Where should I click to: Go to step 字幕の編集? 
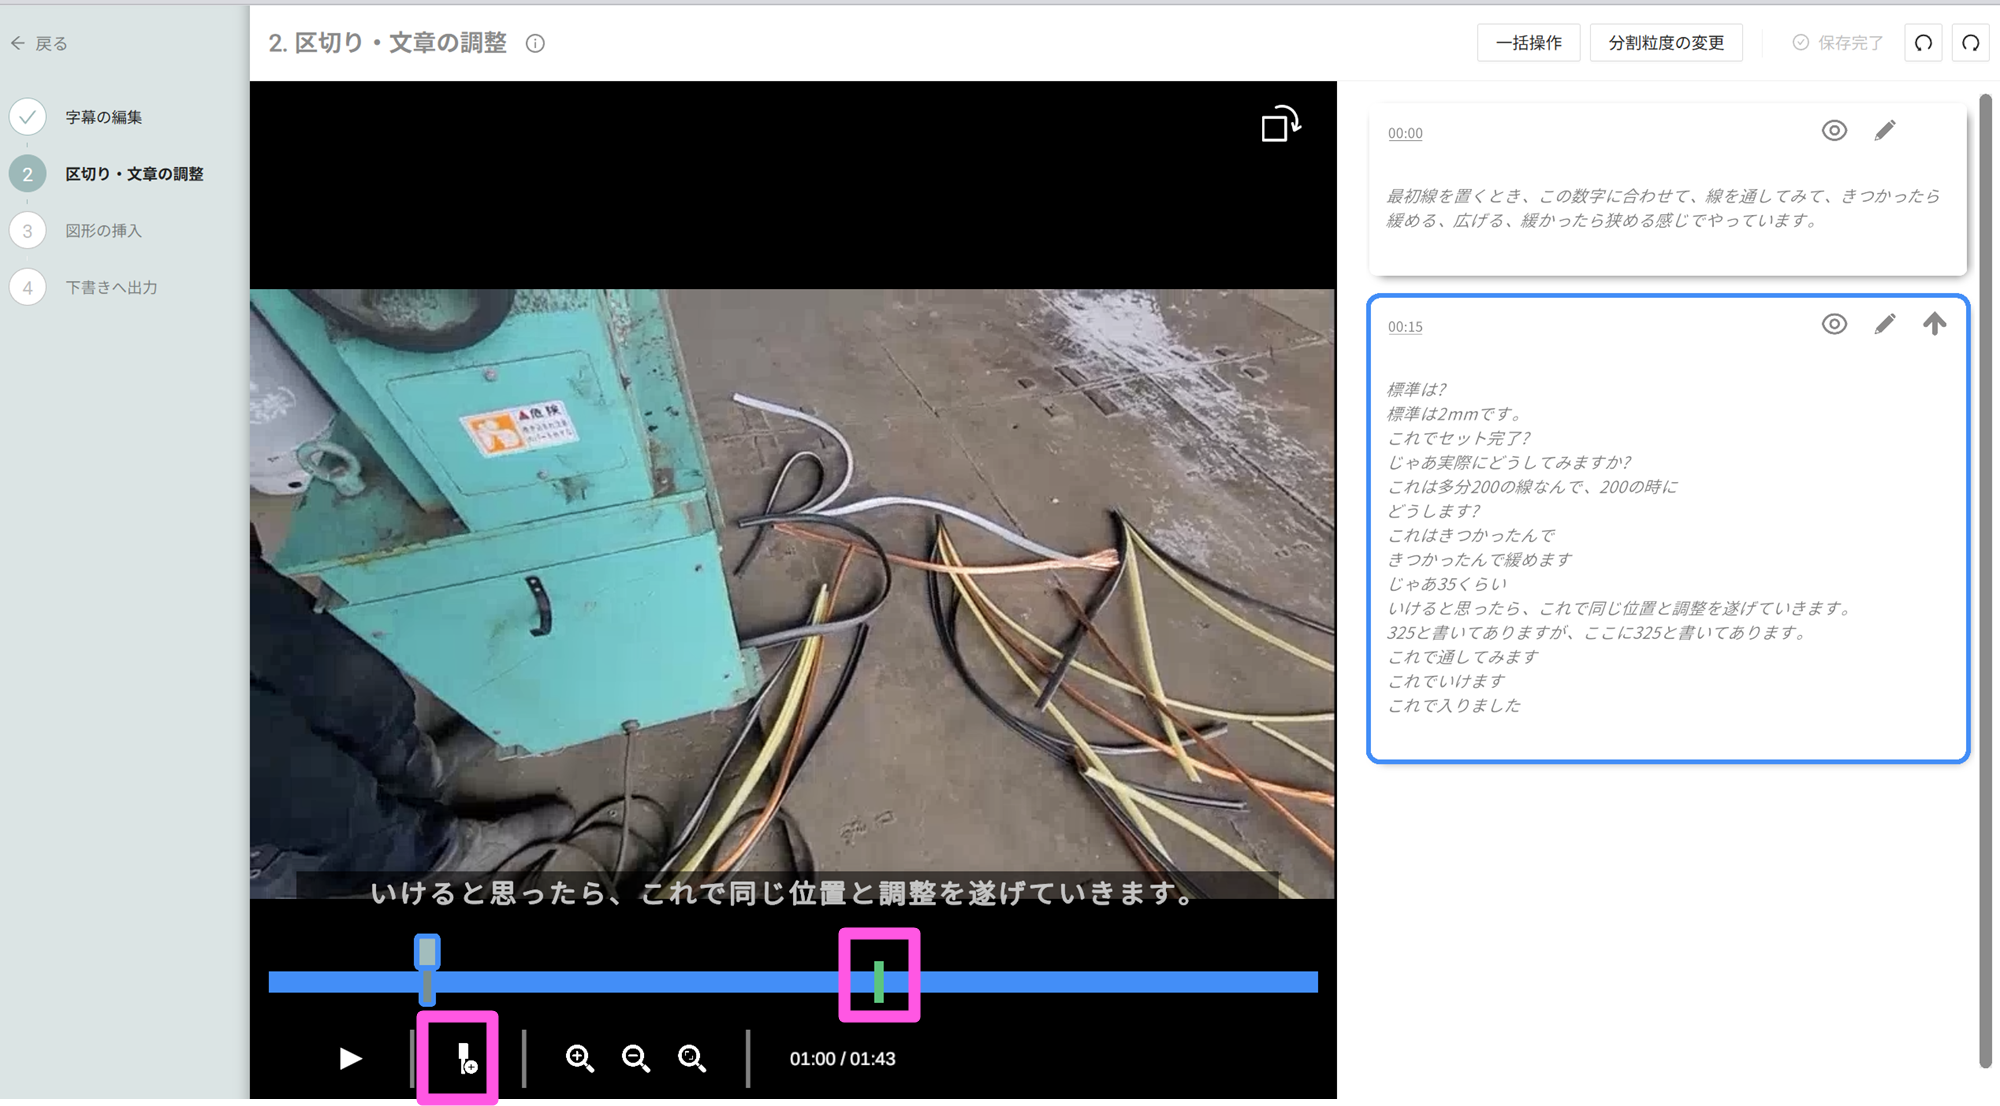click(103, 117)
